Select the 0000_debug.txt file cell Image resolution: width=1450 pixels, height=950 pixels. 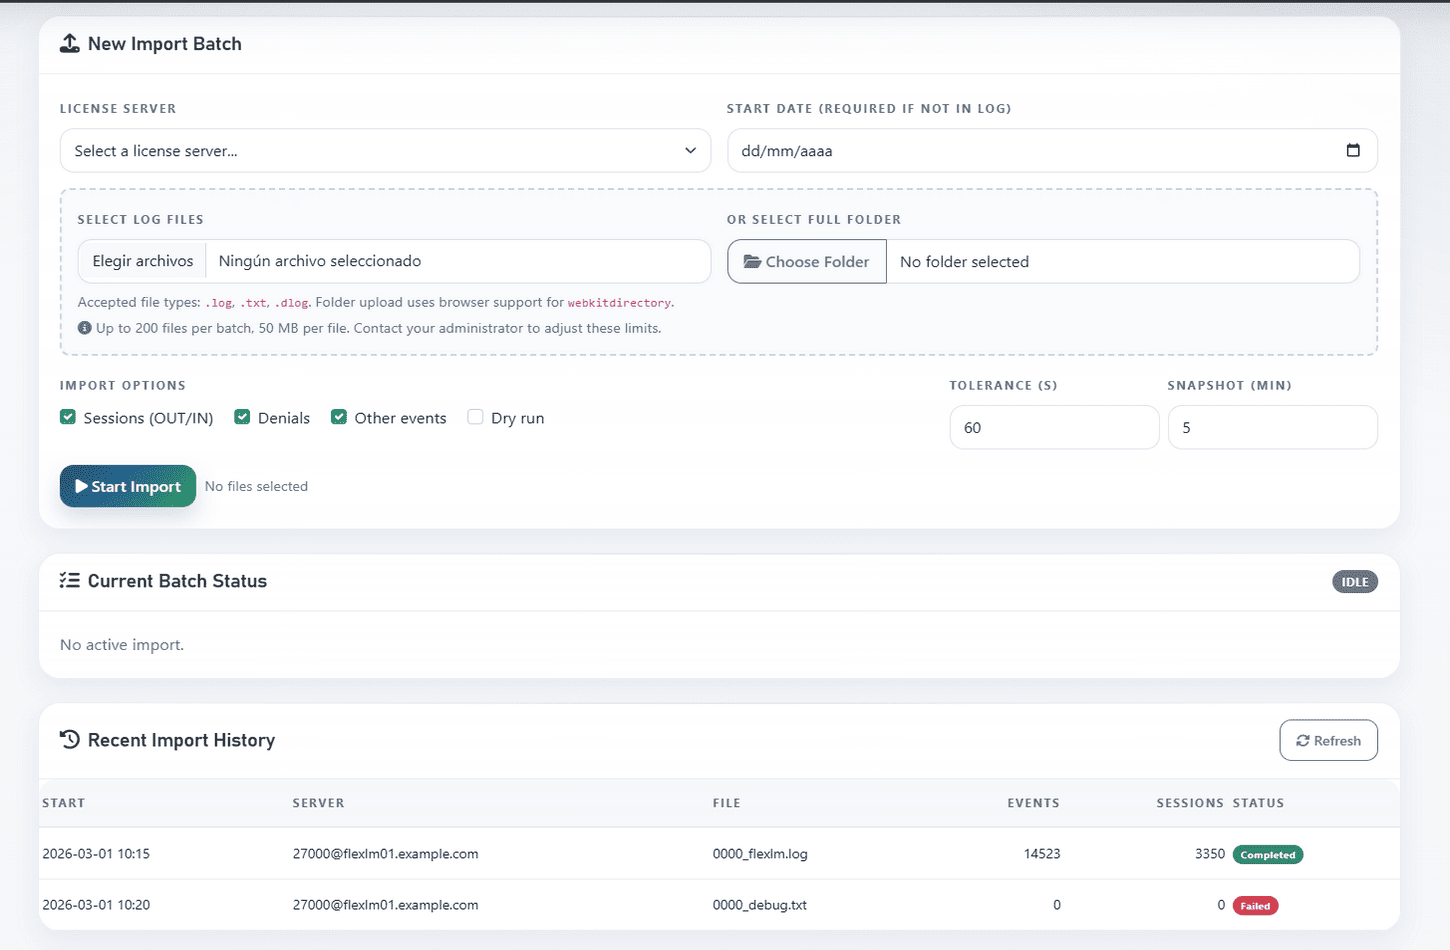760,905
